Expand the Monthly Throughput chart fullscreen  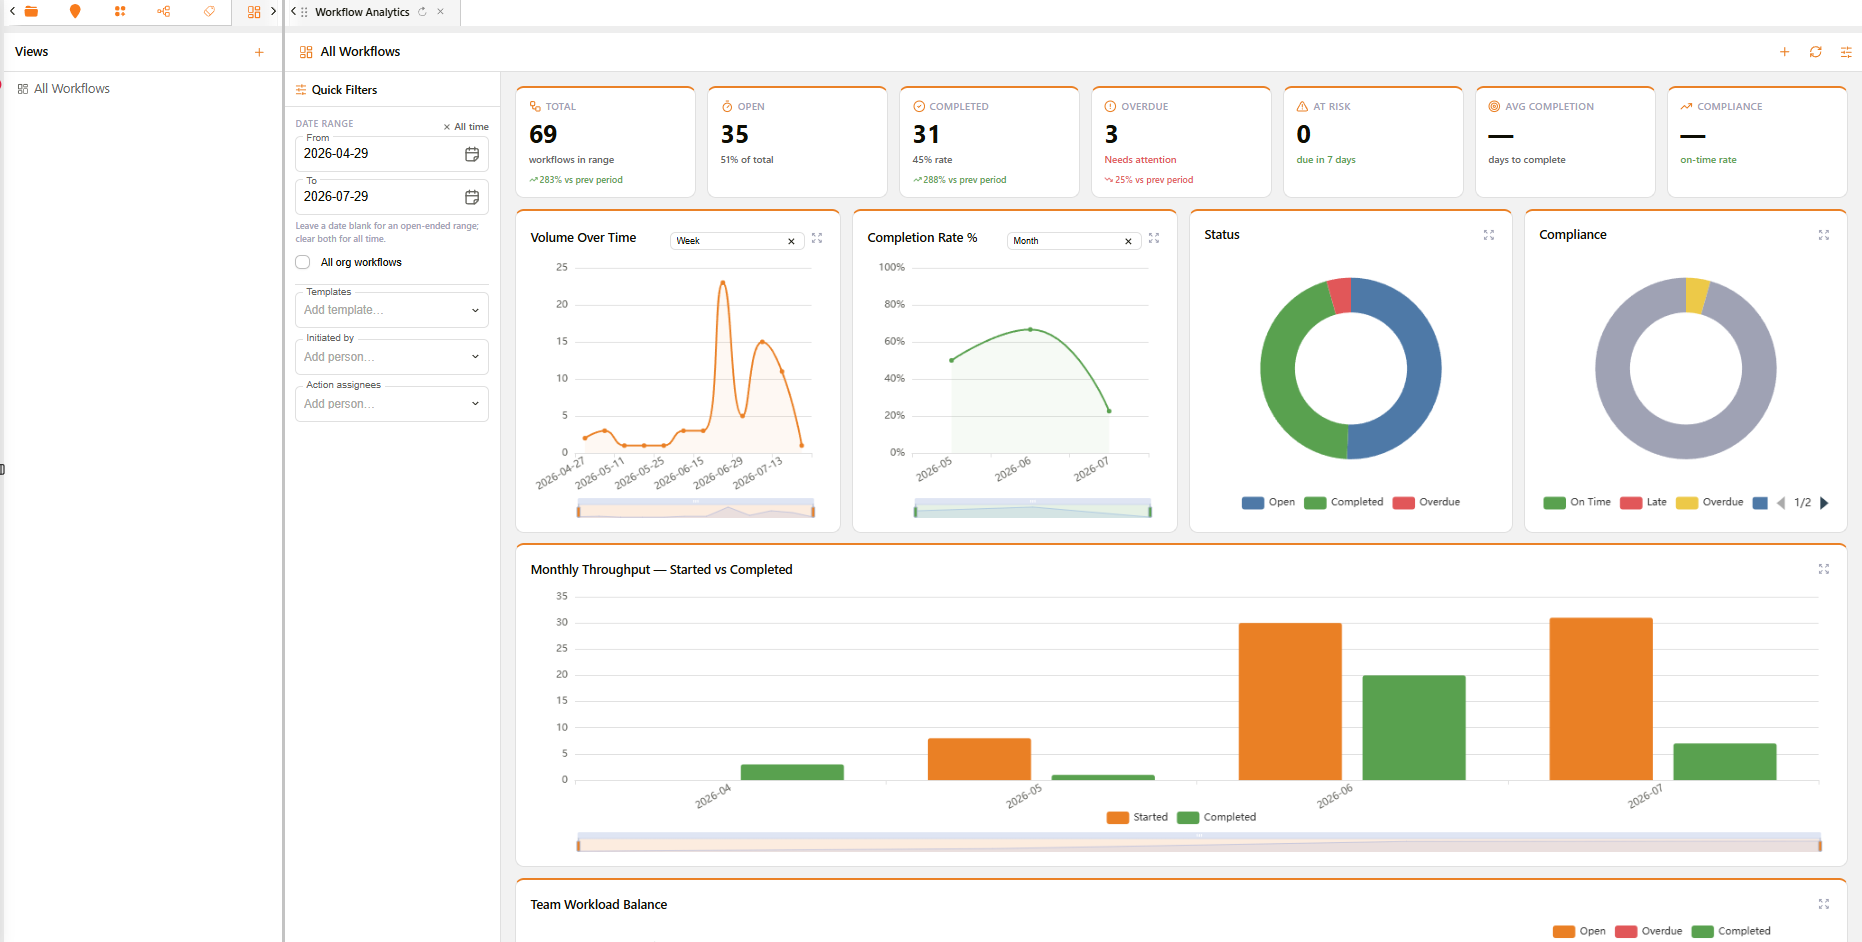pyautogui.click(x=1824, y=569)
